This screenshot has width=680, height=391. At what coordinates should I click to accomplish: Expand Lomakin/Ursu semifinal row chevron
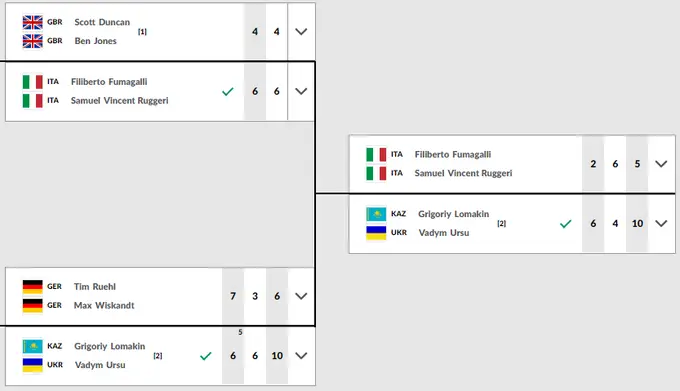pos(301,355)
